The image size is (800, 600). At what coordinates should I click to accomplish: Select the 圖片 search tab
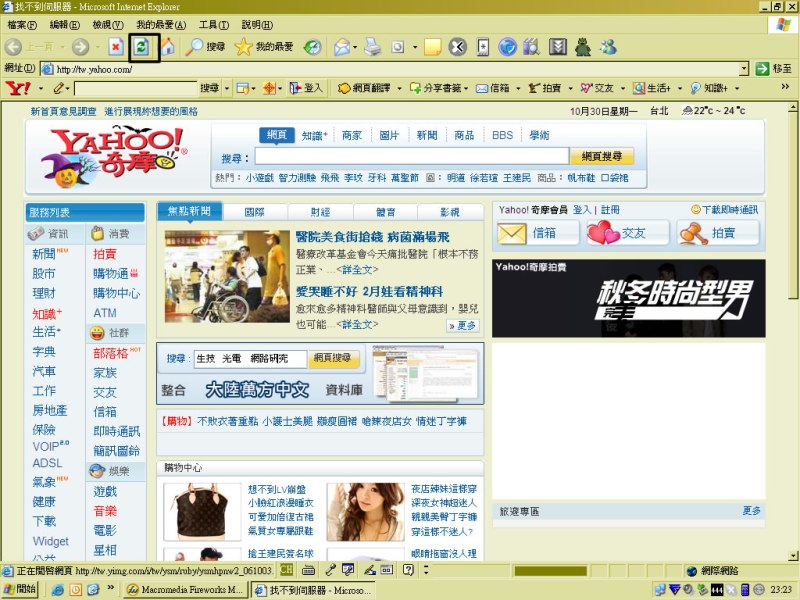pyautogui.click(x=389, y=135)
